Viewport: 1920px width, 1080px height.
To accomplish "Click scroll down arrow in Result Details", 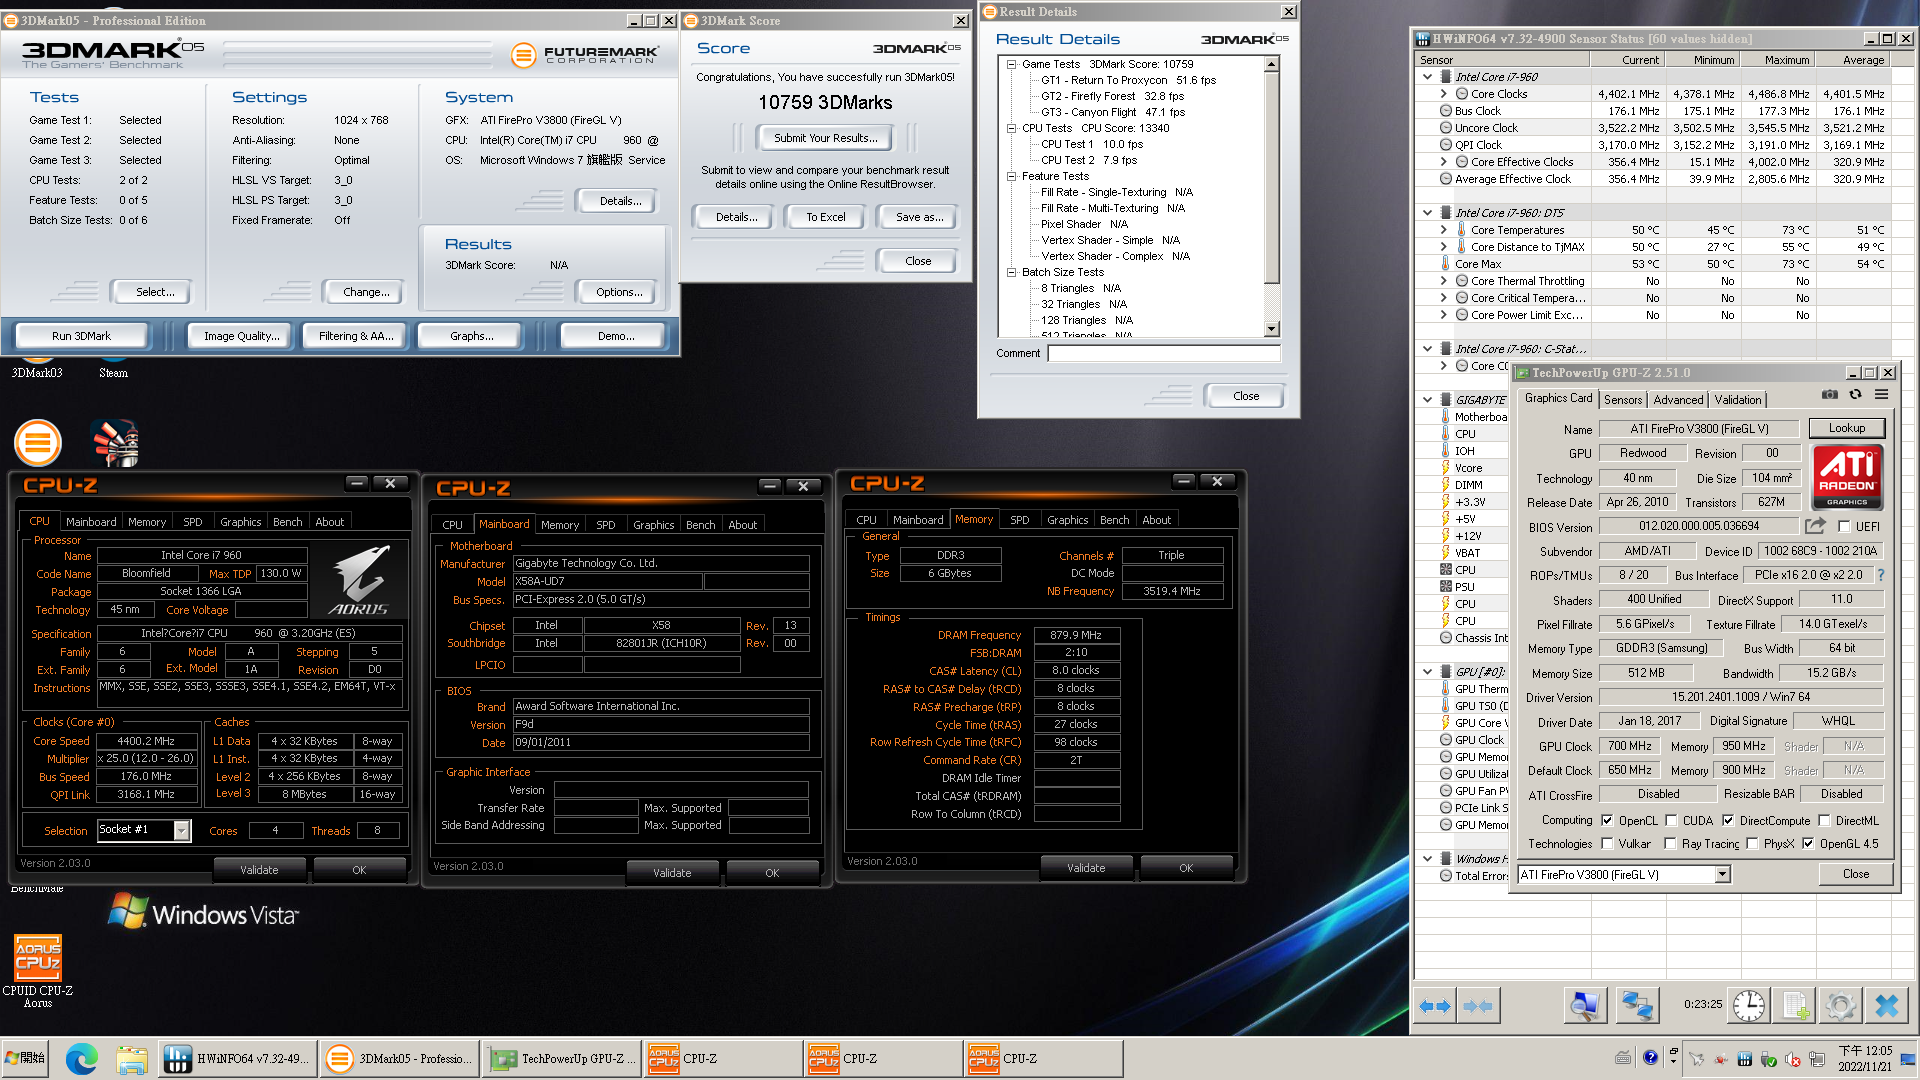I will click(x=1272, y=329).
